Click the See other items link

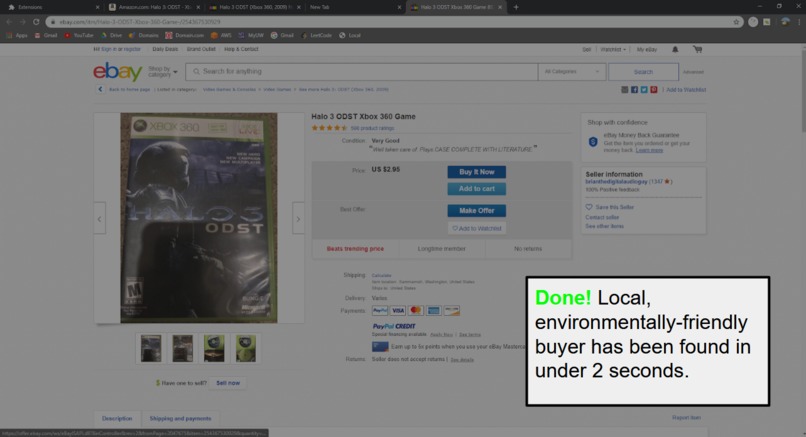[604, 226]
